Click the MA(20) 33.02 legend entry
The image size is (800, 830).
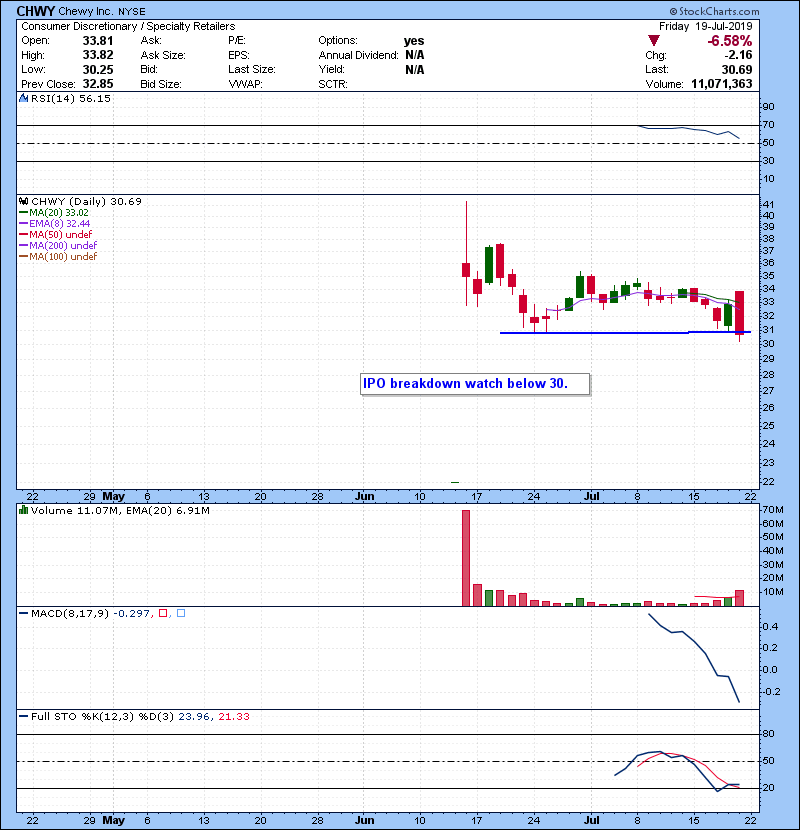pos(59,213)
